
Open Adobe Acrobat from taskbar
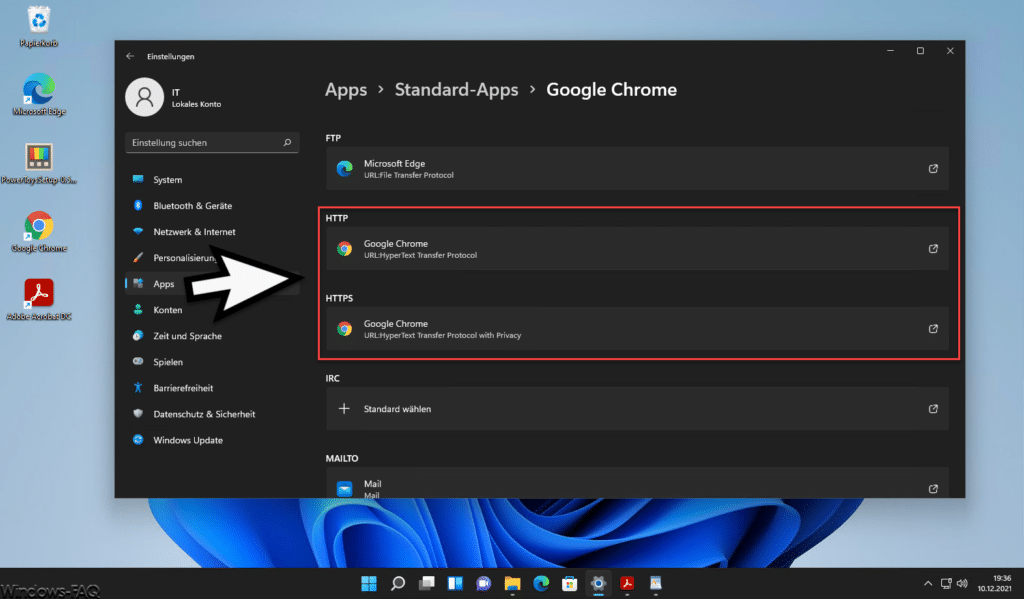(x=627, y=583)
